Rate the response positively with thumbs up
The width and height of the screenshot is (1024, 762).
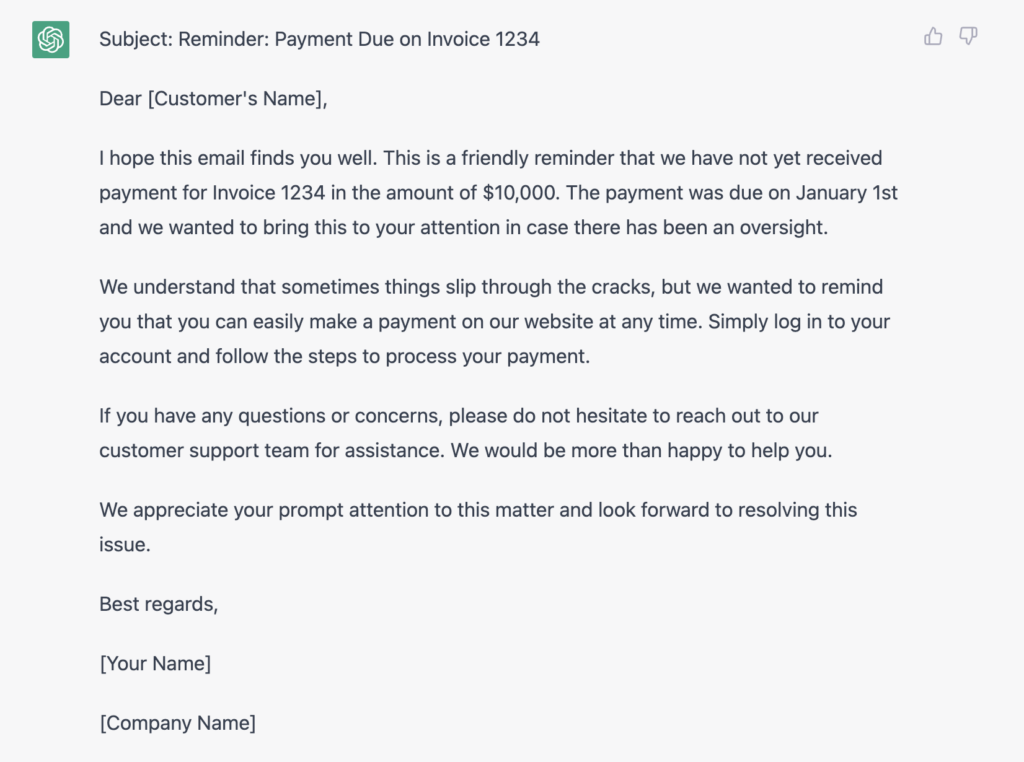[x=933, y=36]
